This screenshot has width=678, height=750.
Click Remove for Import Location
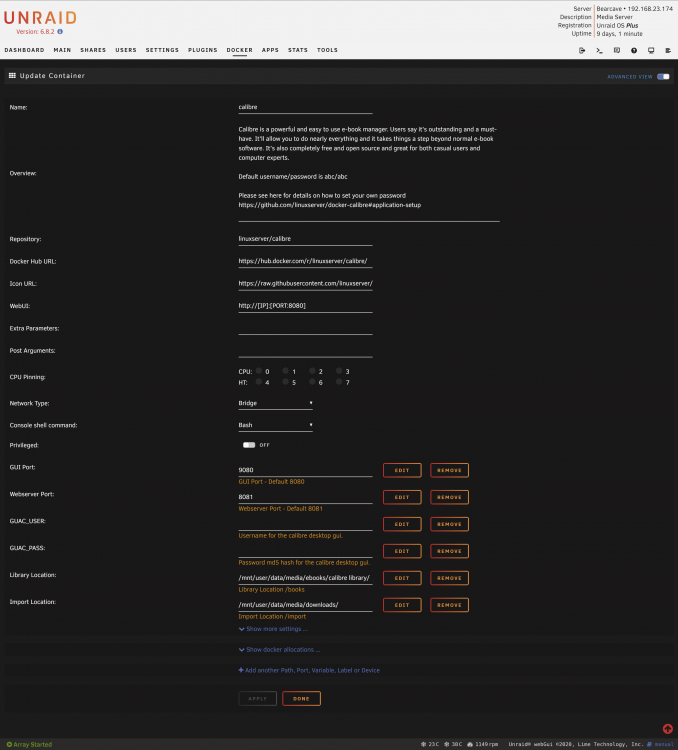(449, 605)
